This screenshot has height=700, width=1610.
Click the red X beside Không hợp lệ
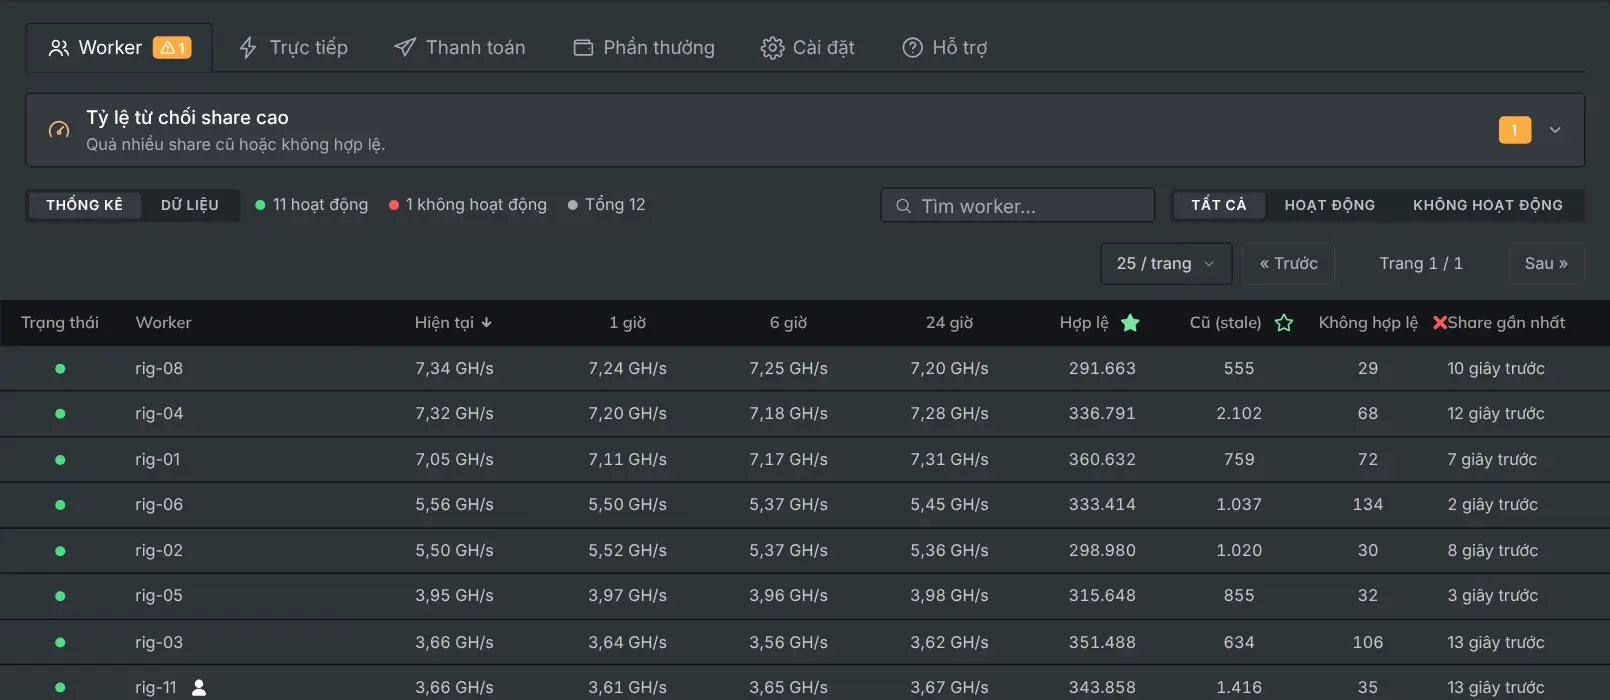point(1440,323)
